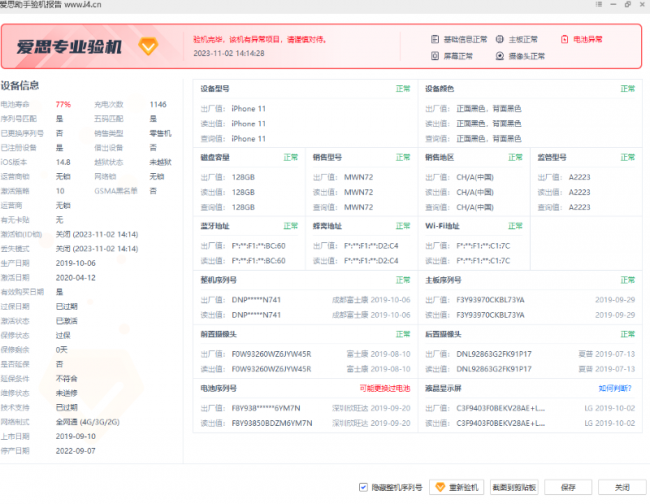Click 前置摄像头 出厂值 F0W93260WZ6JYW45R
Viewport: 650px width, 504px height.
(x=271, y=354)
